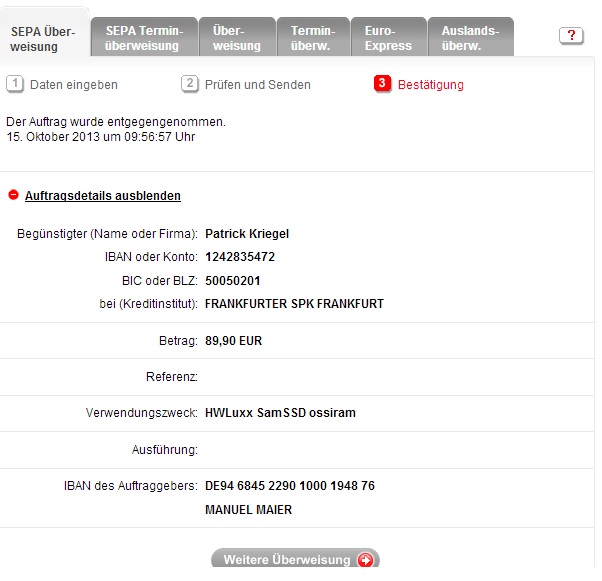Select the active SEPA Überweisung tab
The height and width of the screenshot is (581, 602).
45,38
